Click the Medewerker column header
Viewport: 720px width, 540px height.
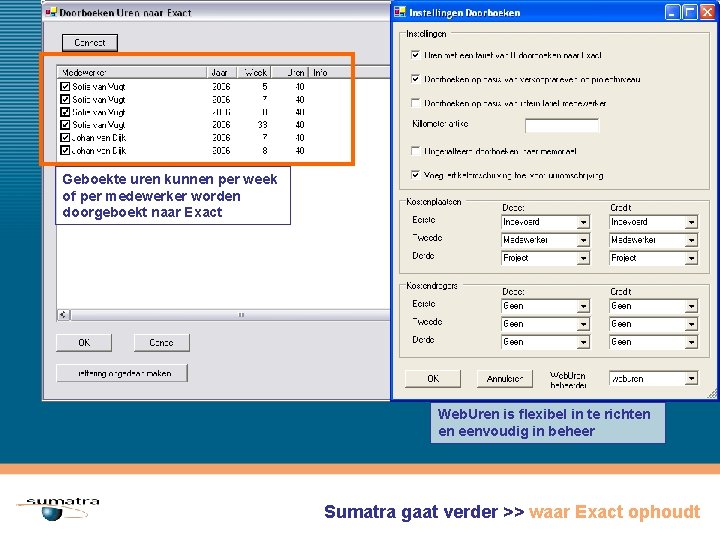pos(132,72)
